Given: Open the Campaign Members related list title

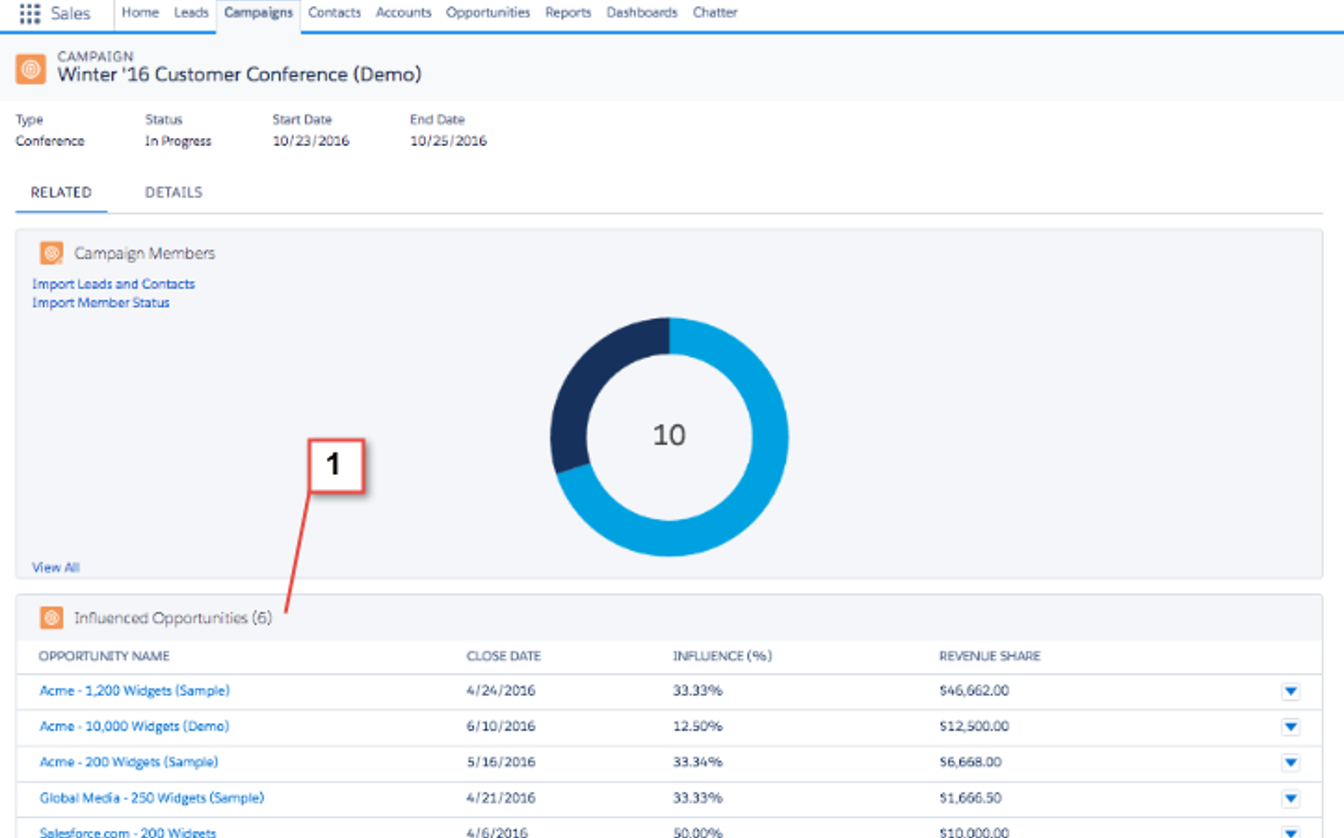Looking at the screenshot, I should (145, 254).
